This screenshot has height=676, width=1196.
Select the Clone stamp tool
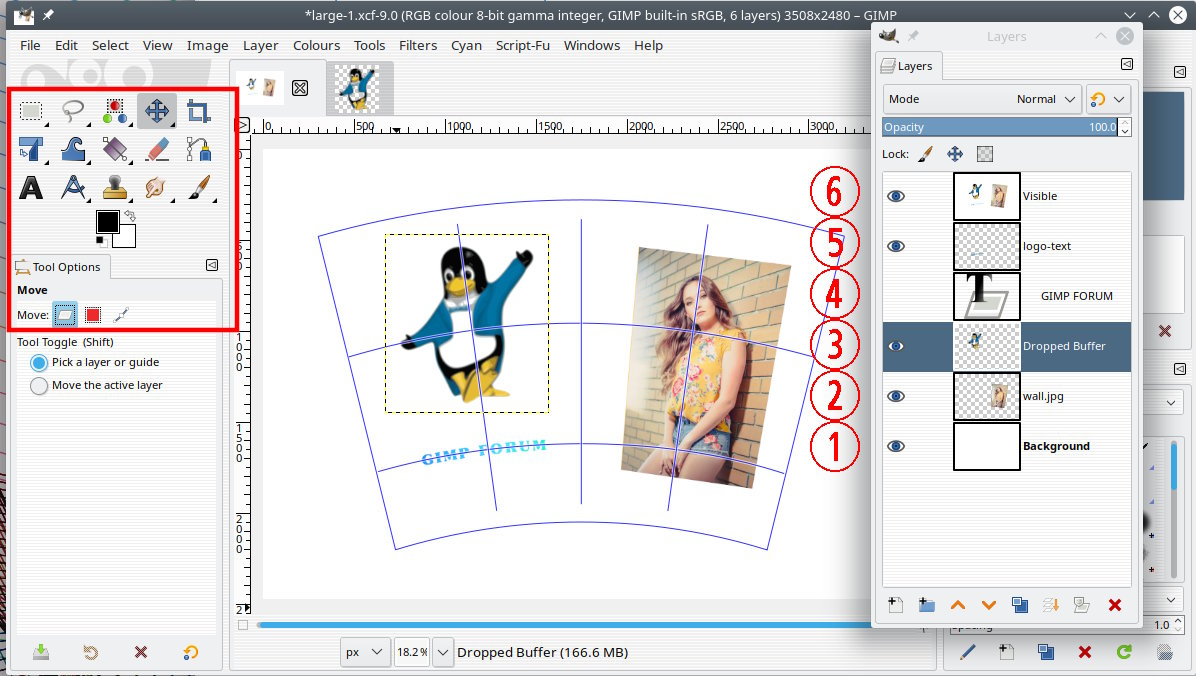click(115, 188)
